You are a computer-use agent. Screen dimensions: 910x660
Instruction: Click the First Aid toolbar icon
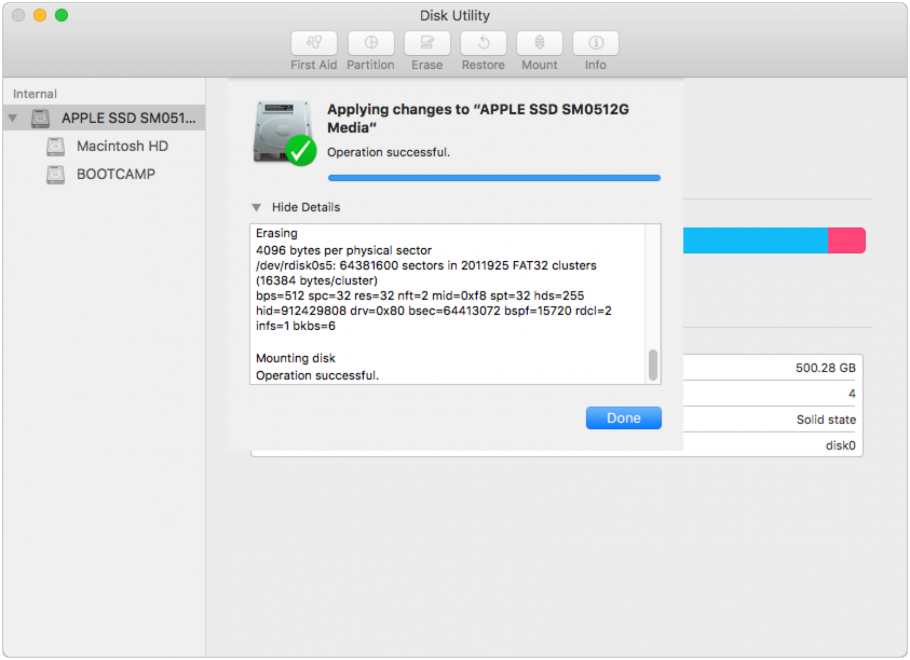tap(313, 43)
